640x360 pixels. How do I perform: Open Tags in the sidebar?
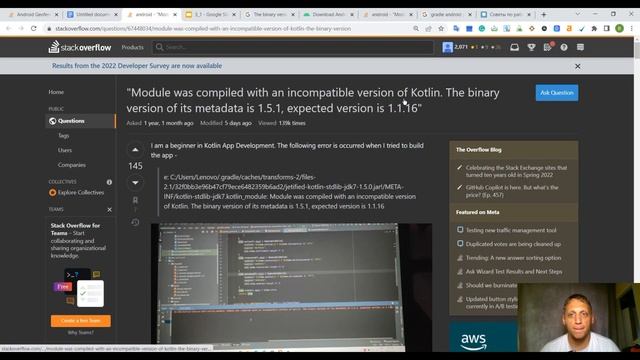pyautogui.click(x=63, y=136)
